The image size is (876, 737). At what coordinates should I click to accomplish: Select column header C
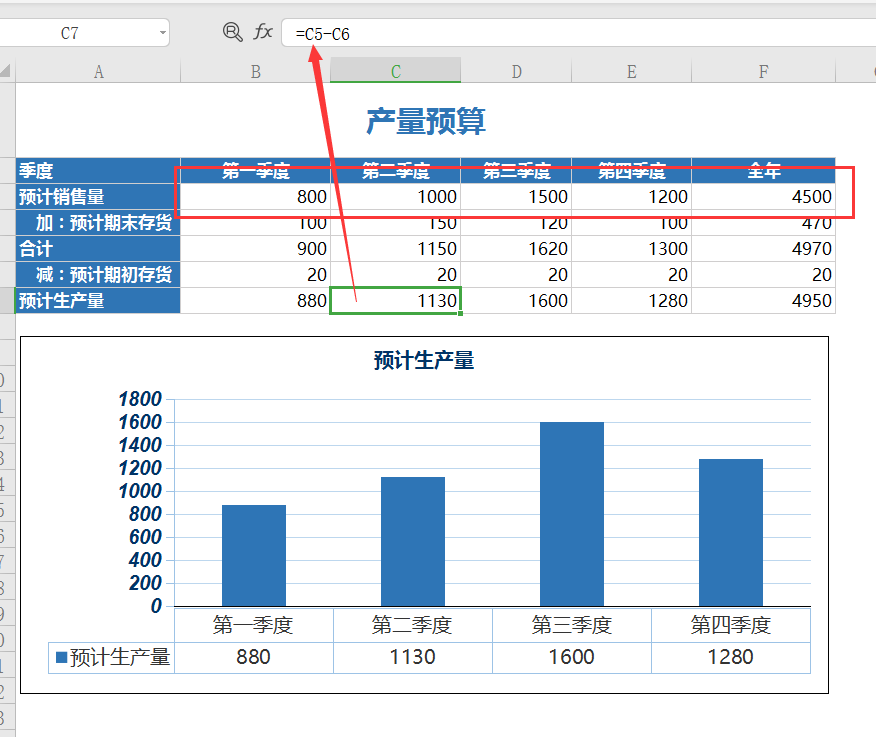coord(394,71)
